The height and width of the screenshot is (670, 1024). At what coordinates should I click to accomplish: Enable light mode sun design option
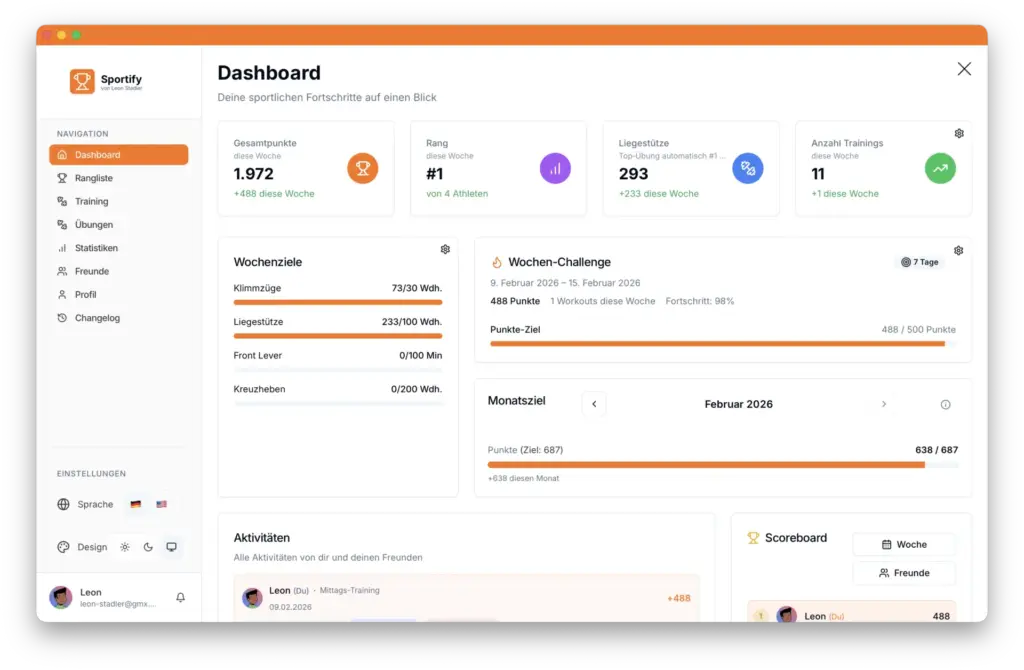tap(125, 547)
